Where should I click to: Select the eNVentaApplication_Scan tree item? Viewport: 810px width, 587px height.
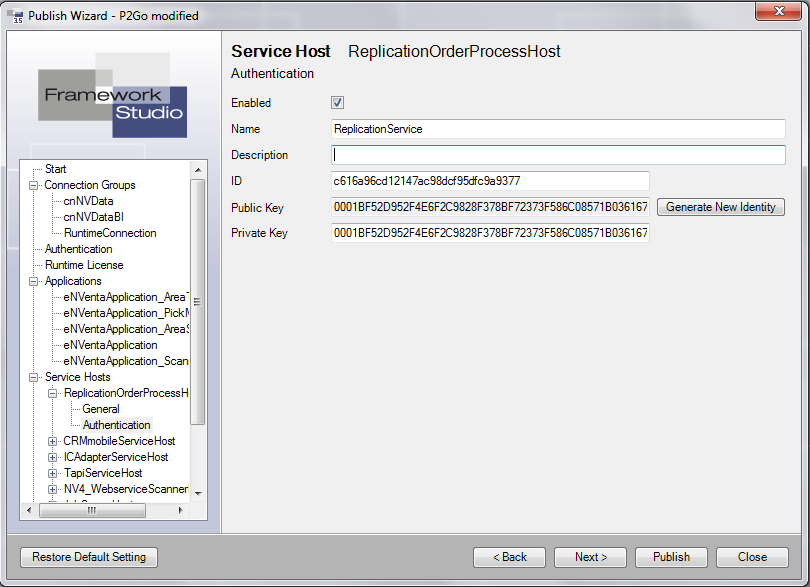[x=126, y=361]
